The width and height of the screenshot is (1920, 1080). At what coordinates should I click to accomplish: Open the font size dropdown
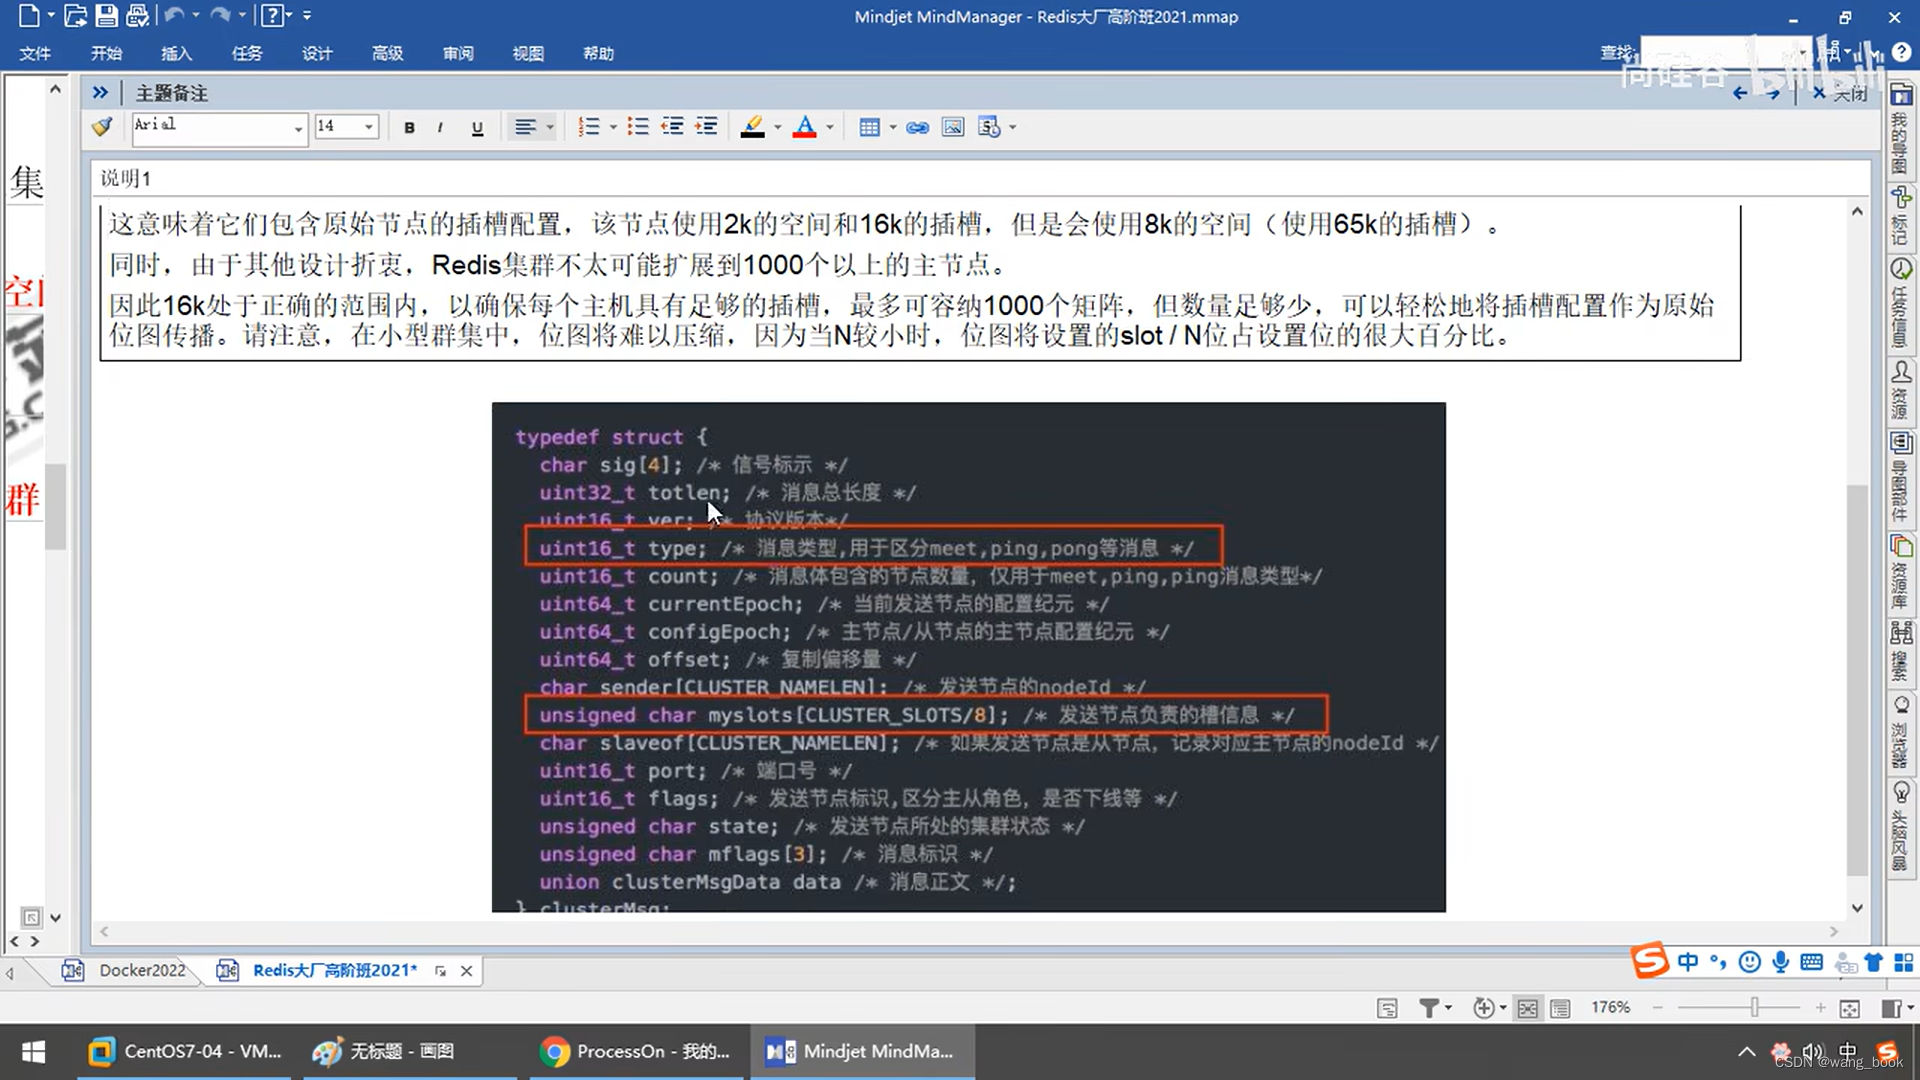(x=367, y=127)
